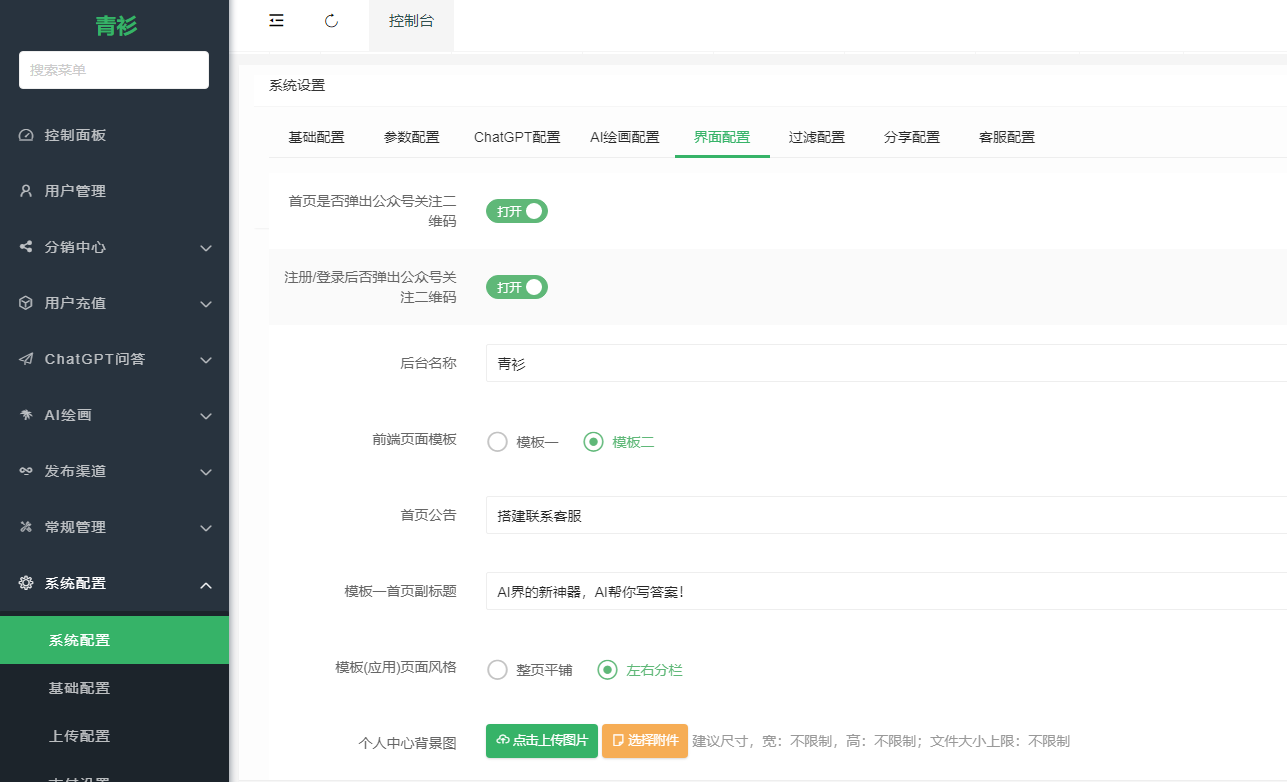This screenshot has width=1287, height=782.
Task: Click the 搜索菜单 search field
Action: [x=114, y=70]
